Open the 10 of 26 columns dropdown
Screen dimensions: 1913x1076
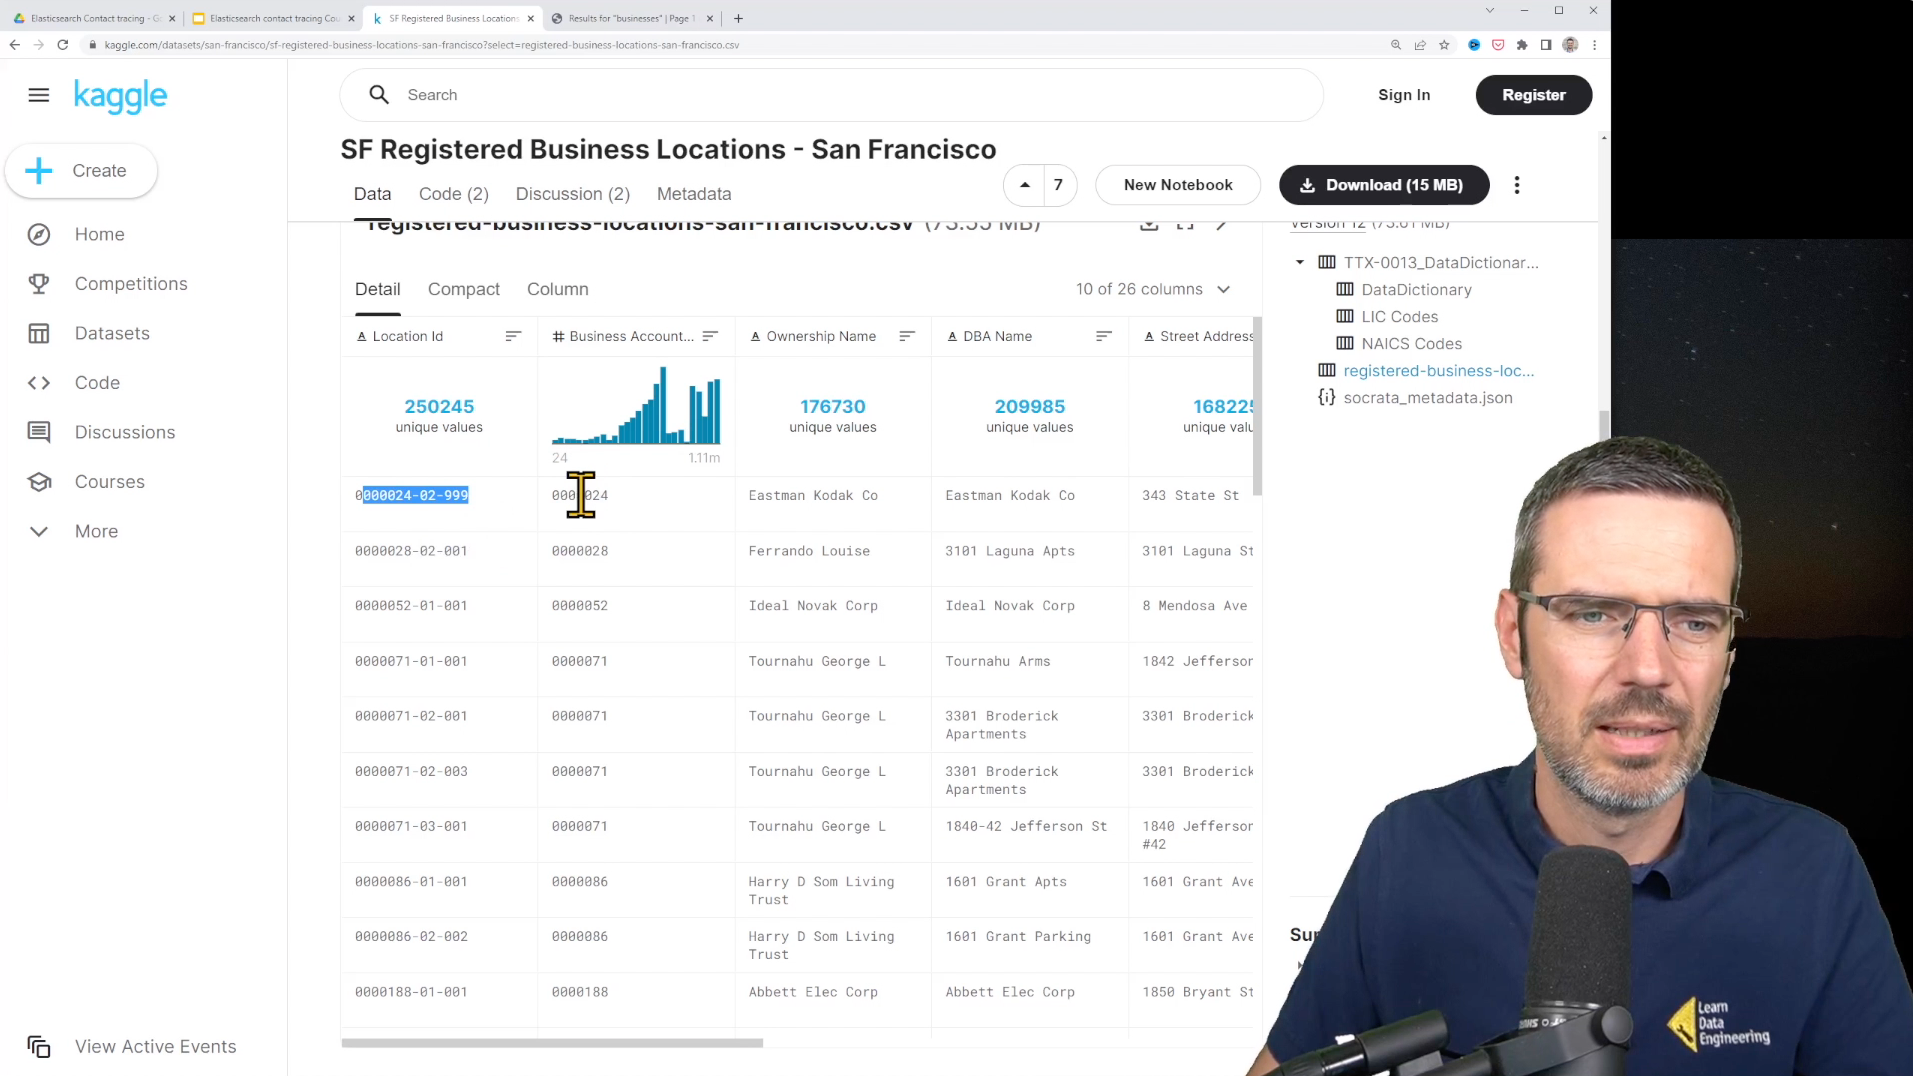pos(1153,289)
